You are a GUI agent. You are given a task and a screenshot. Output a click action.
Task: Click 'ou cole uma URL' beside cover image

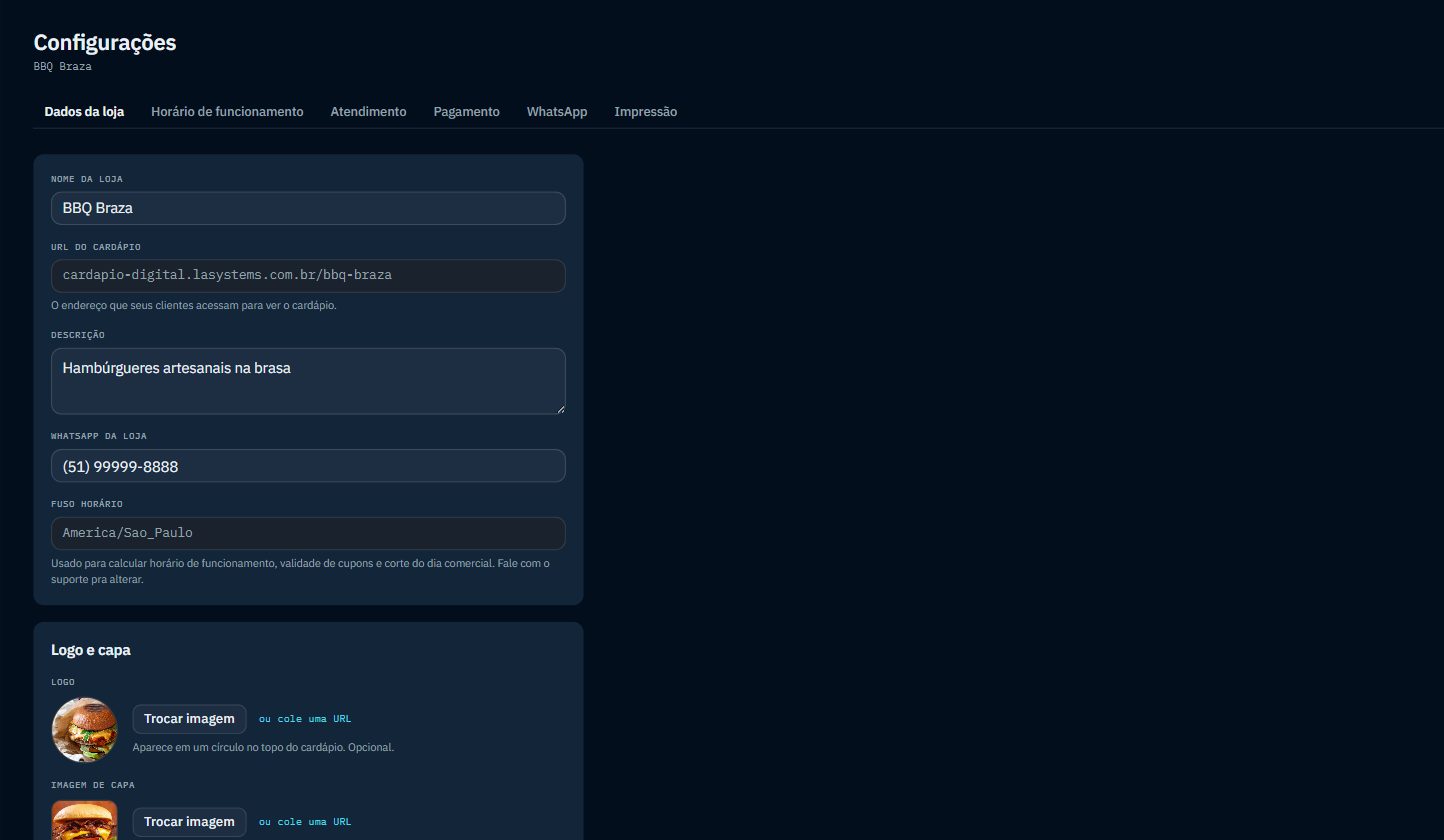(305, 822)
